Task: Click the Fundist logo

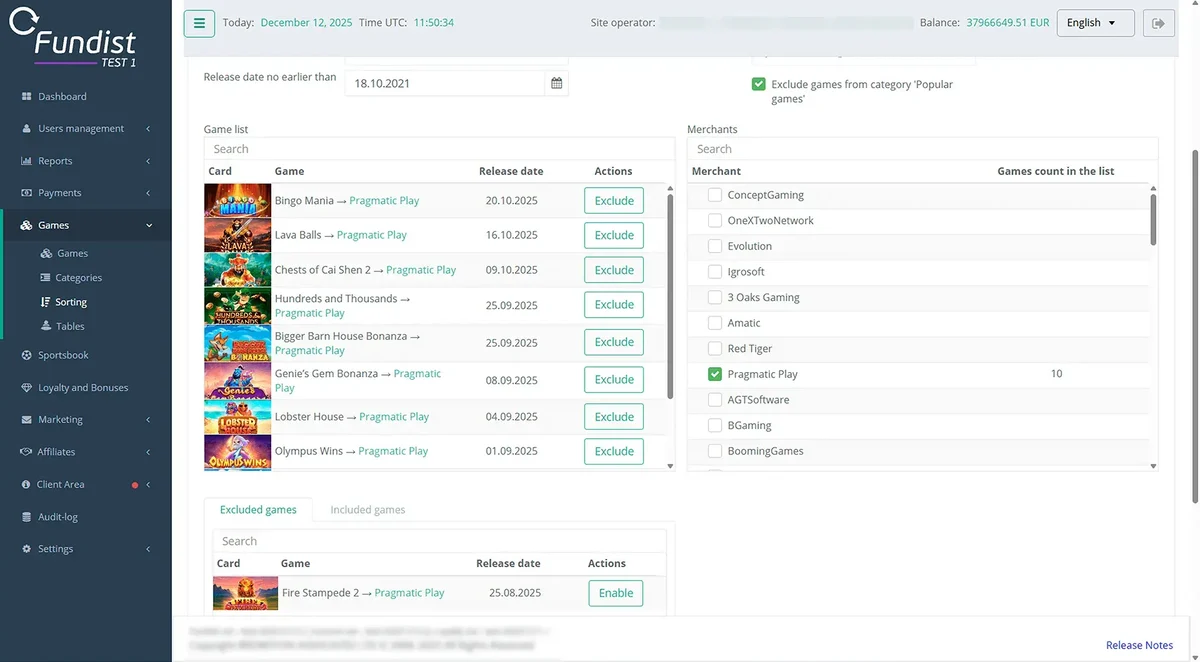Action: tap(75, 36)
